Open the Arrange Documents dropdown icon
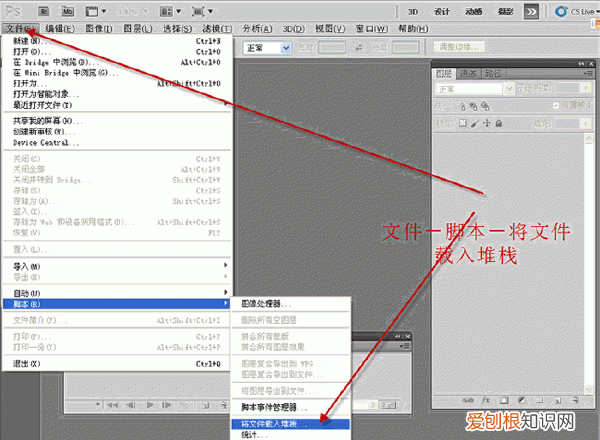 [x=170, y=11]
